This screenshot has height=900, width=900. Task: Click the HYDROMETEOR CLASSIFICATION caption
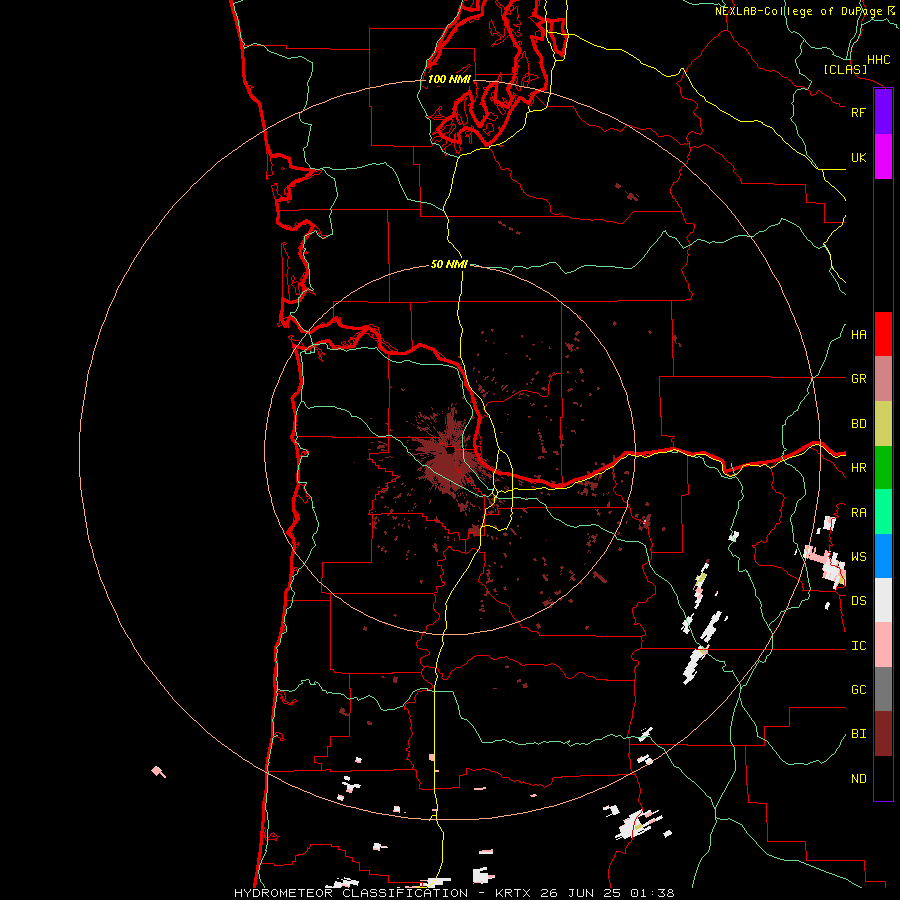coord(350,893)
